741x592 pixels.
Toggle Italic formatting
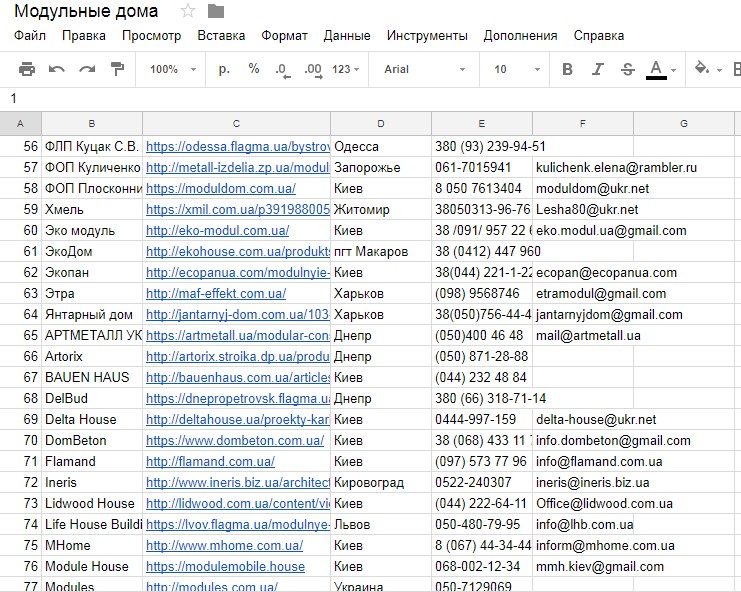[x=598, y=69]
